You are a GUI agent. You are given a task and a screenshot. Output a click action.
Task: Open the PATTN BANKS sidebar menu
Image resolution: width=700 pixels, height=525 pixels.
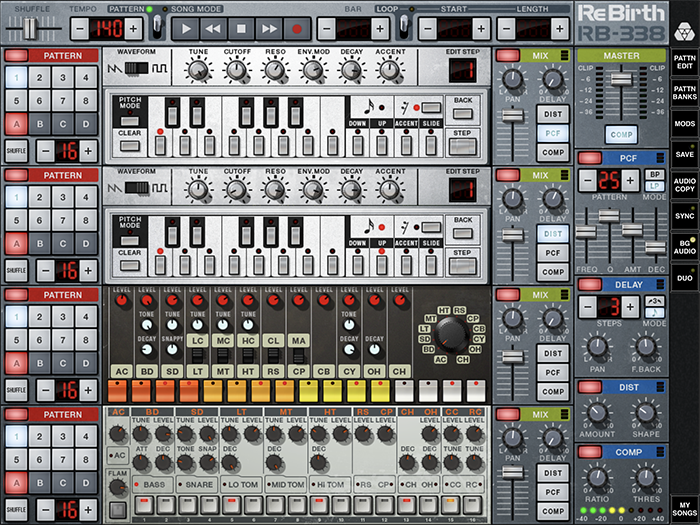point(684,93)
